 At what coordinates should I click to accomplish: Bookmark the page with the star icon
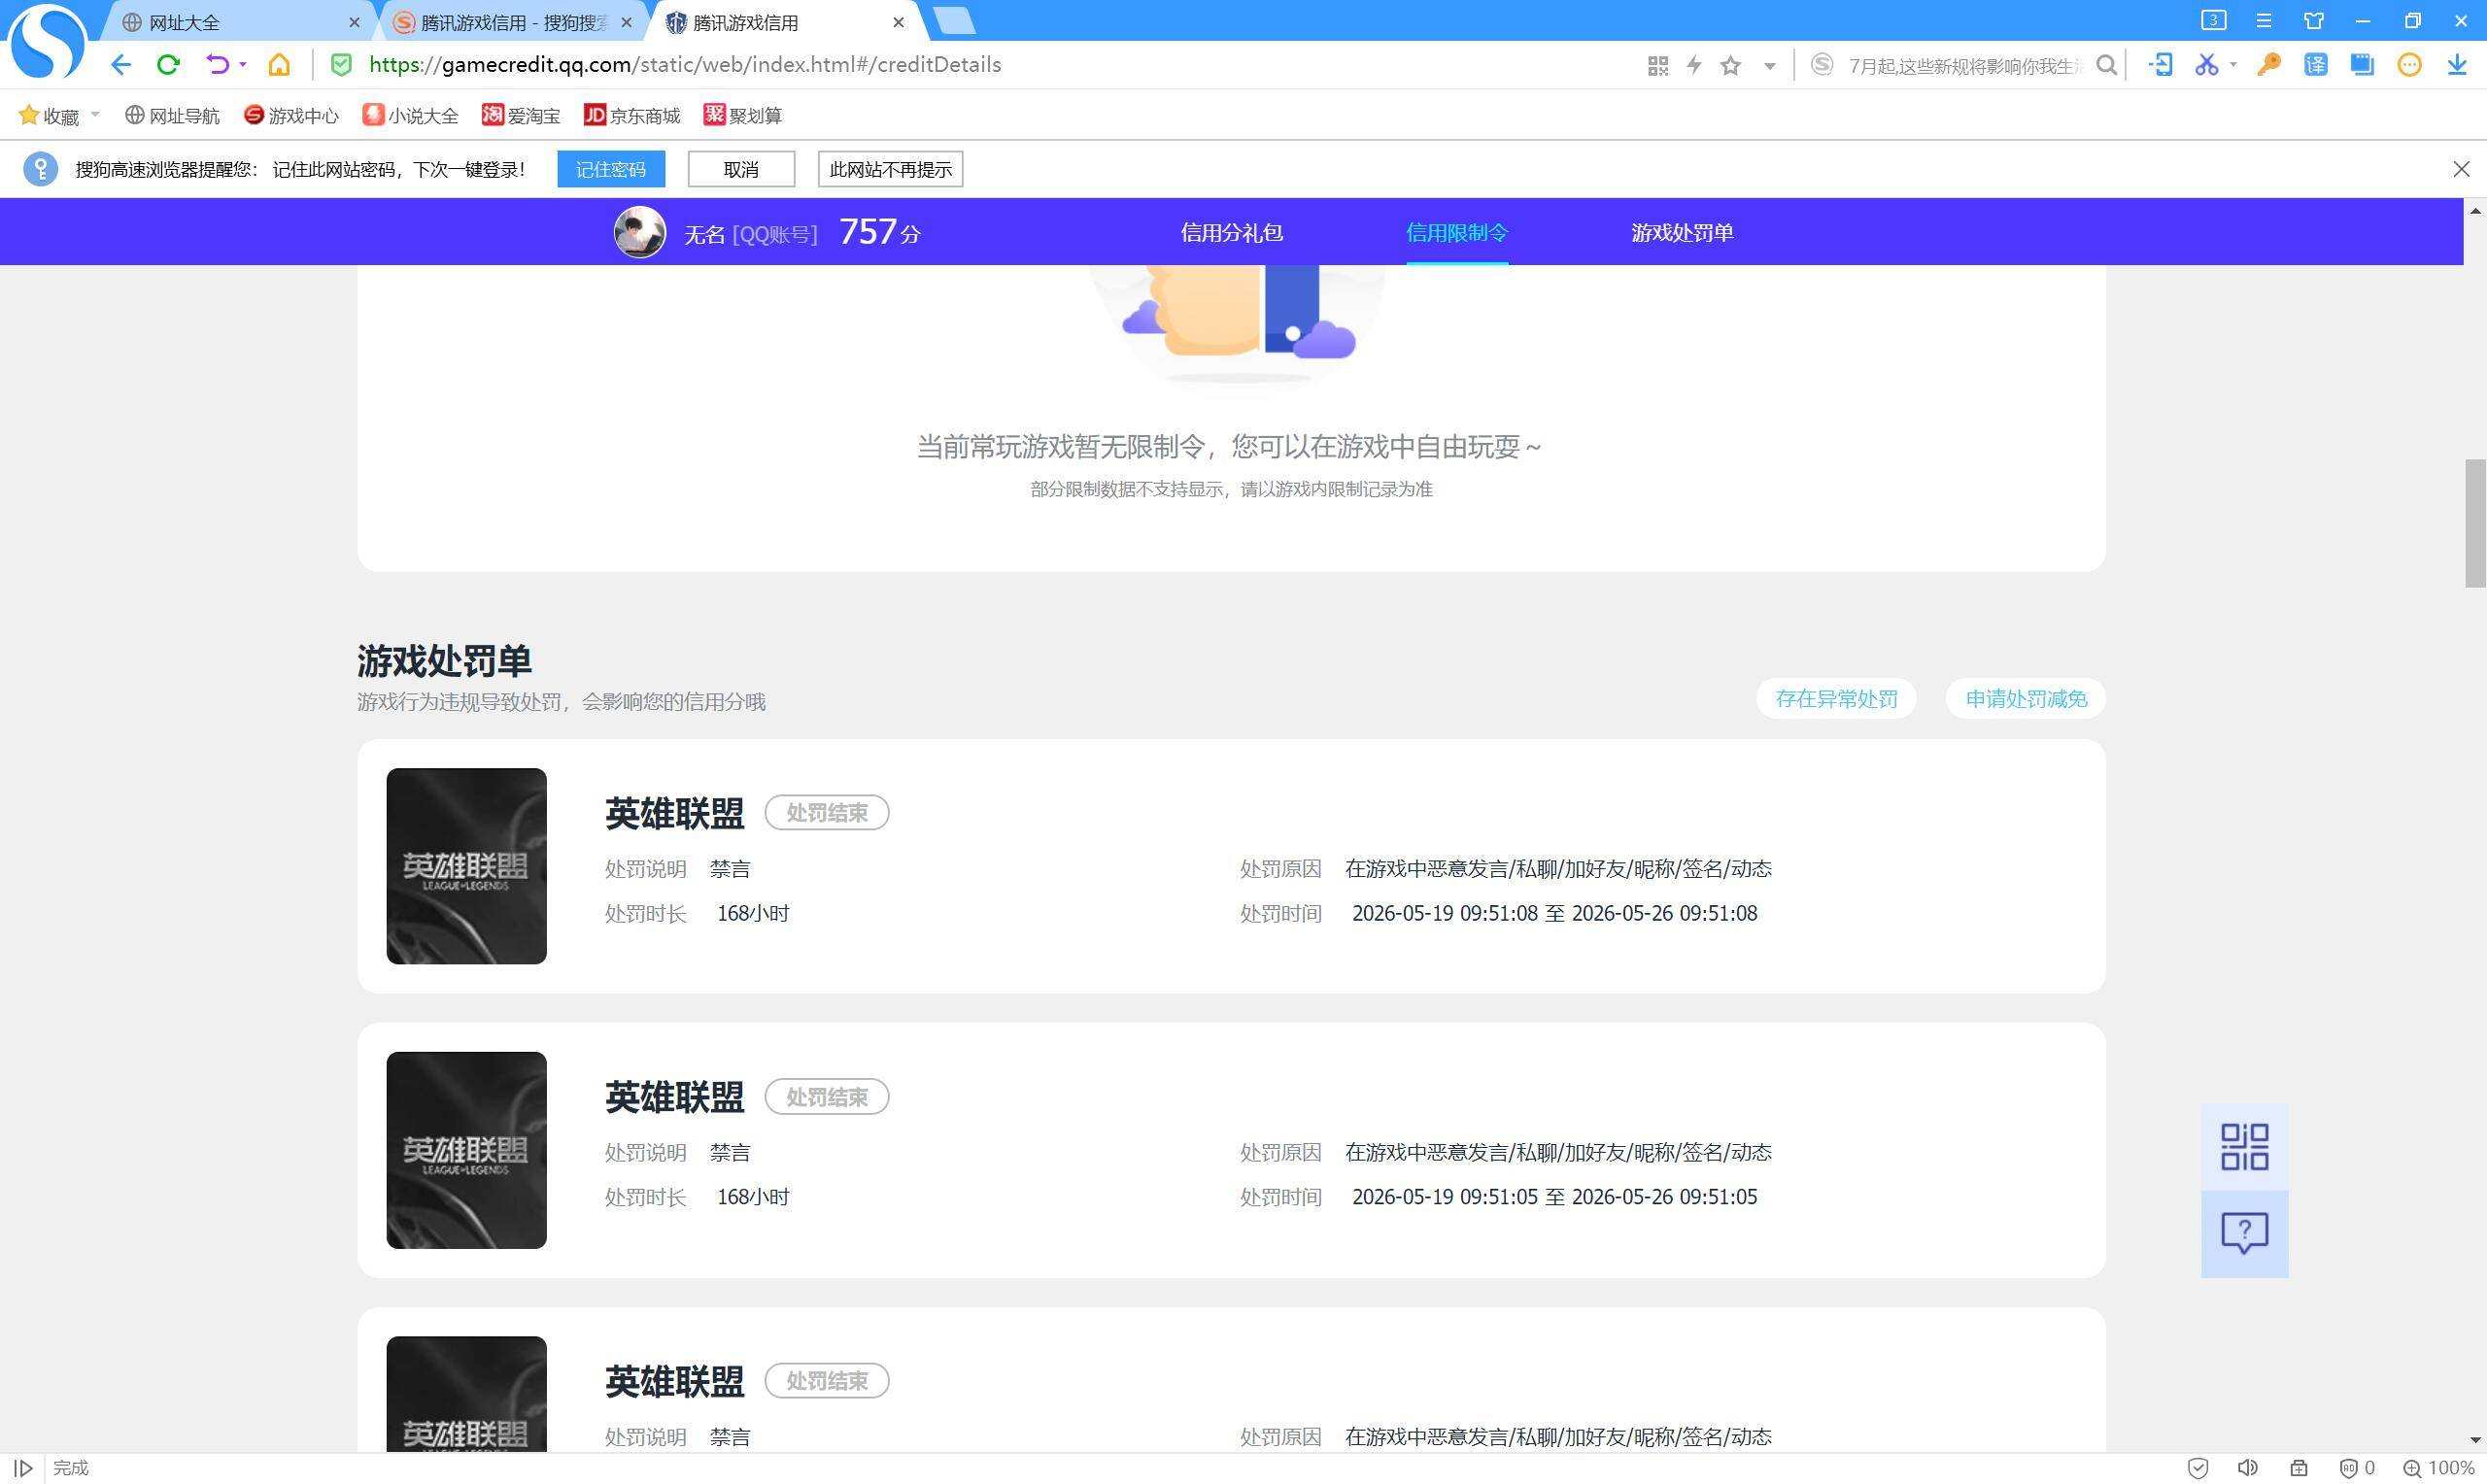[1731, 66]
